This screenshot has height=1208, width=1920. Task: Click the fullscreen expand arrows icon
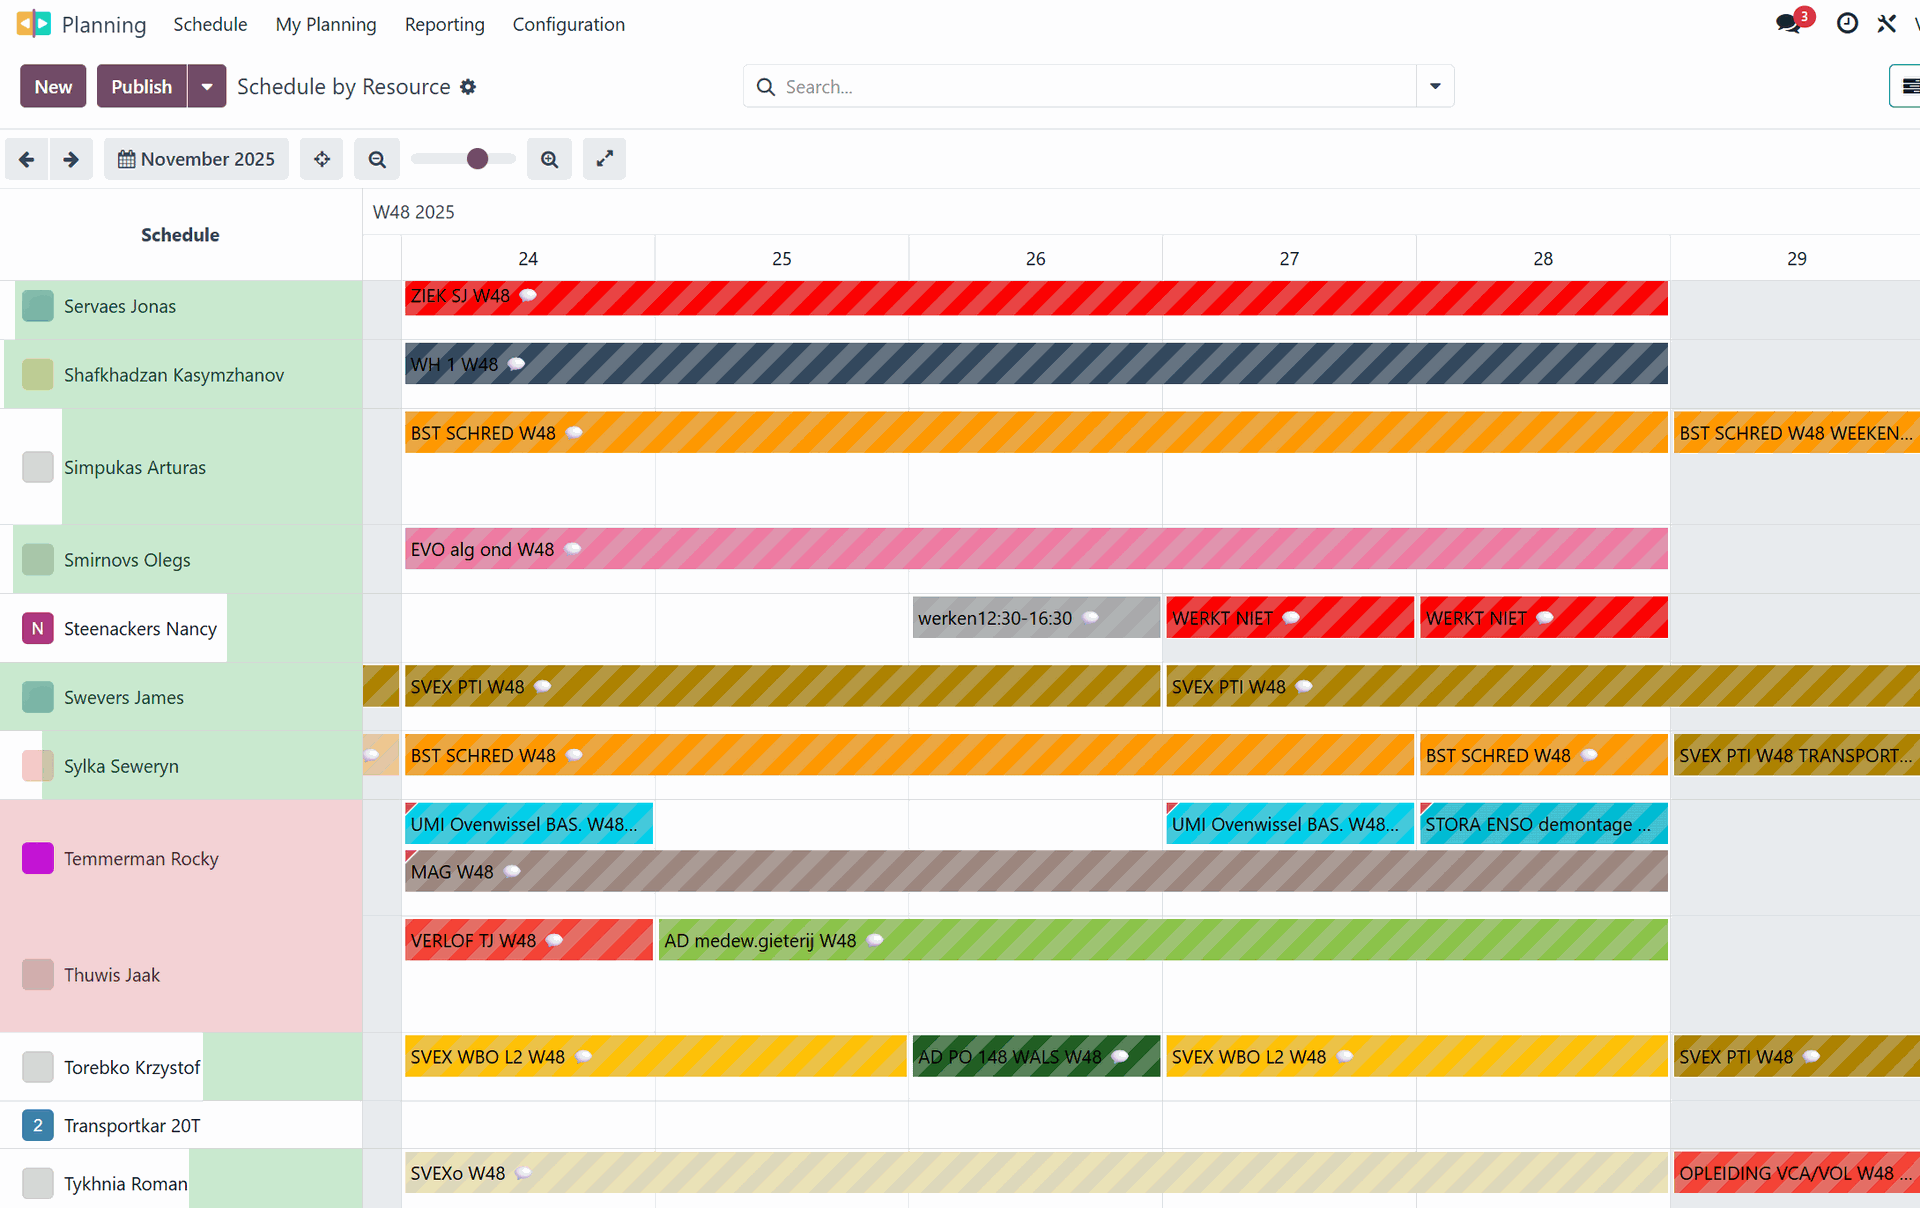(x=604, y=158)
